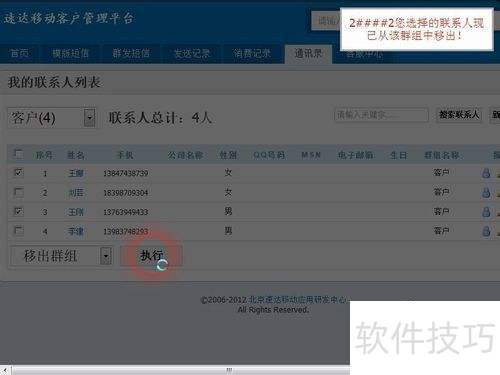This screenshot has width=500, height=375.
Task: Click the left arrow of the horizontal scrollbar
Action: pyautogui.click(x=5, y=370)
